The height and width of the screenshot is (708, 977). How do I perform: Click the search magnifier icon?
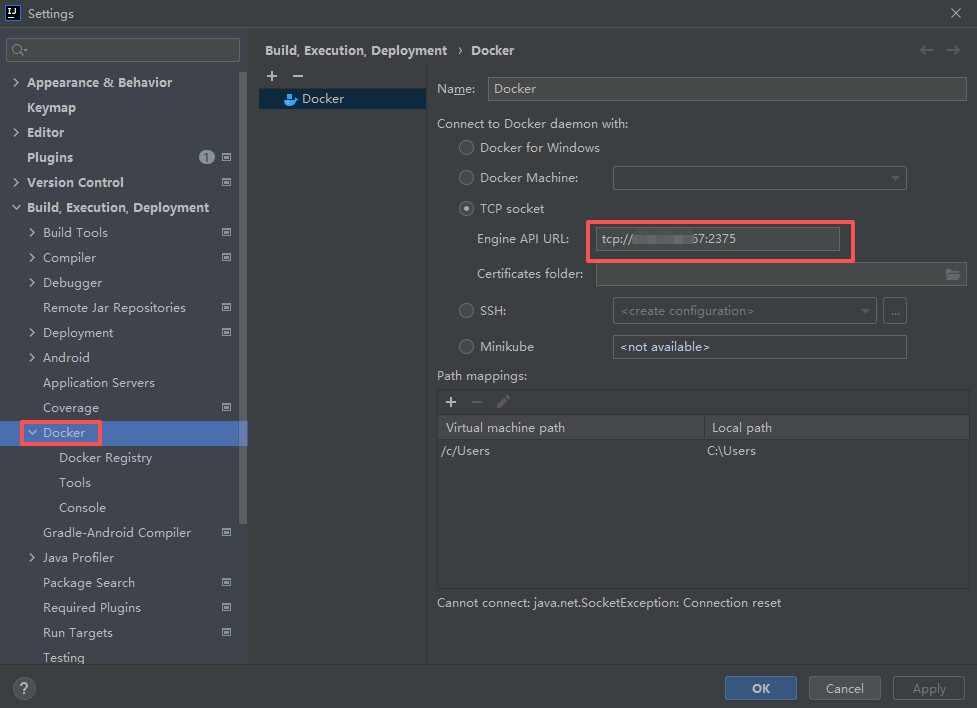tap(19, 50)
